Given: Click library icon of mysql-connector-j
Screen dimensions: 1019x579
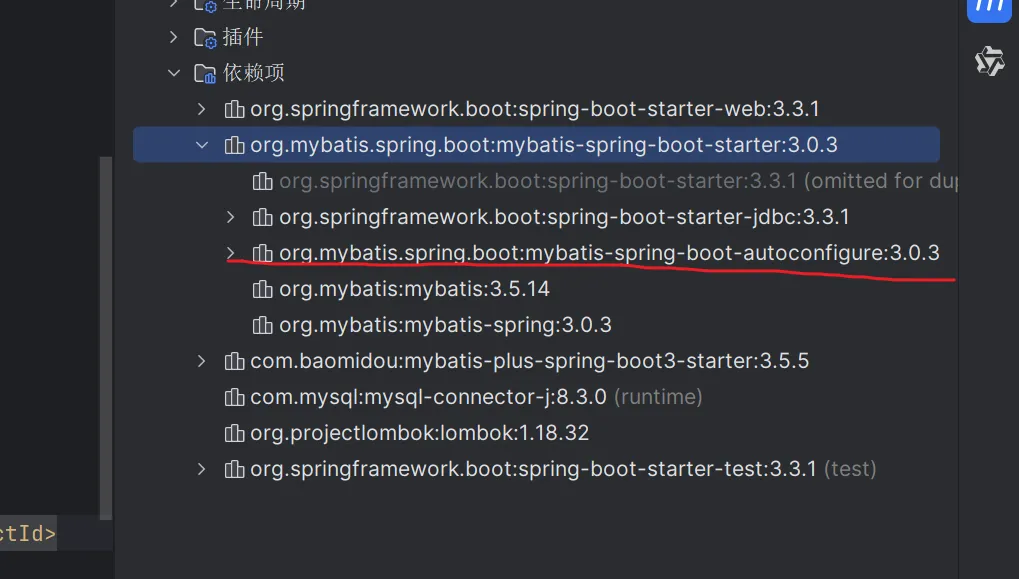Looking at the screenshot, I should (x=234, y=397).
